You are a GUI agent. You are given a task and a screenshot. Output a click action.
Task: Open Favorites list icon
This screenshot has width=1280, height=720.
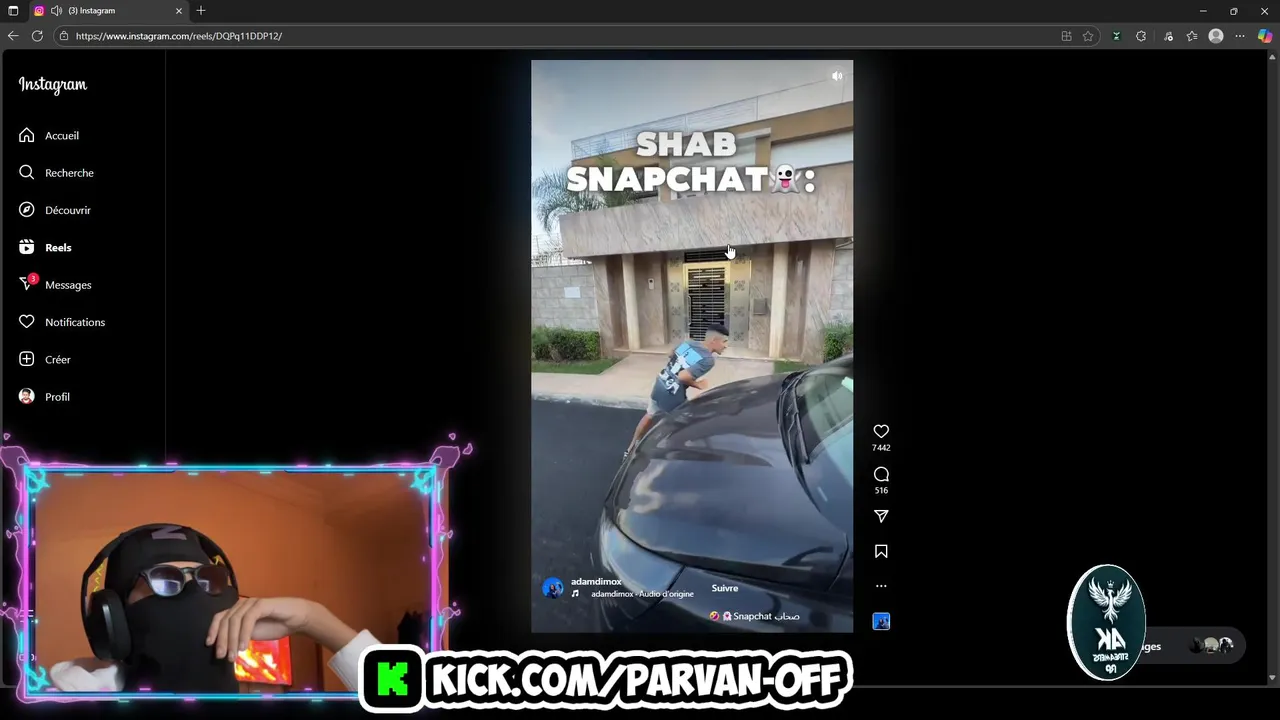(x=1192, y=36)
